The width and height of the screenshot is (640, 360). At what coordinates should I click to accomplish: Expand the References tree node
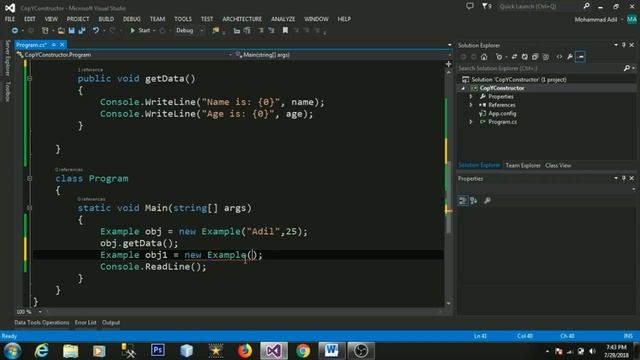click(471, 105)
